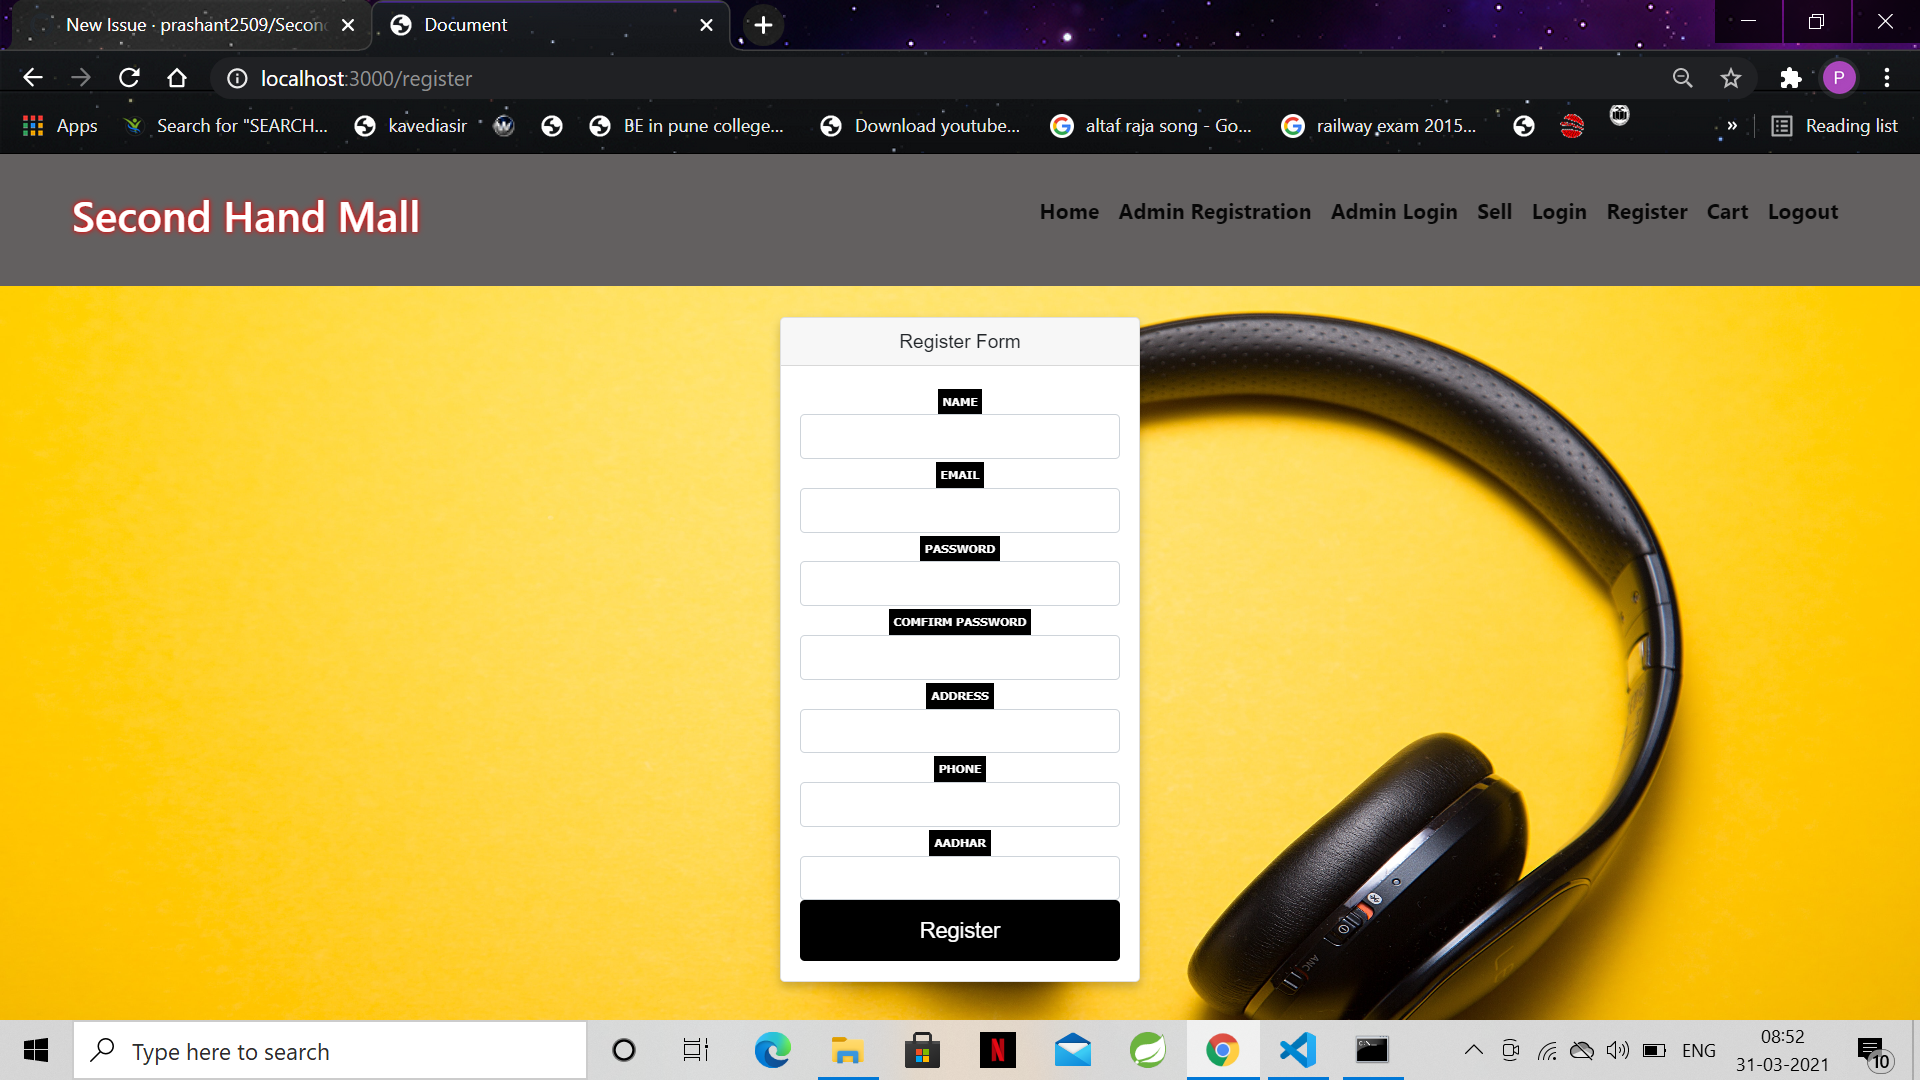1920x1080 pixels.
Task: Open the Admin Login nav link
Action: pyautogui.click(x=1394, y=212)
